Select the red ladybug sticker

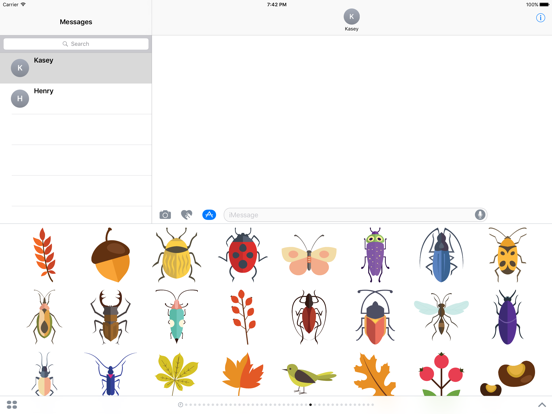coord(243,255)
